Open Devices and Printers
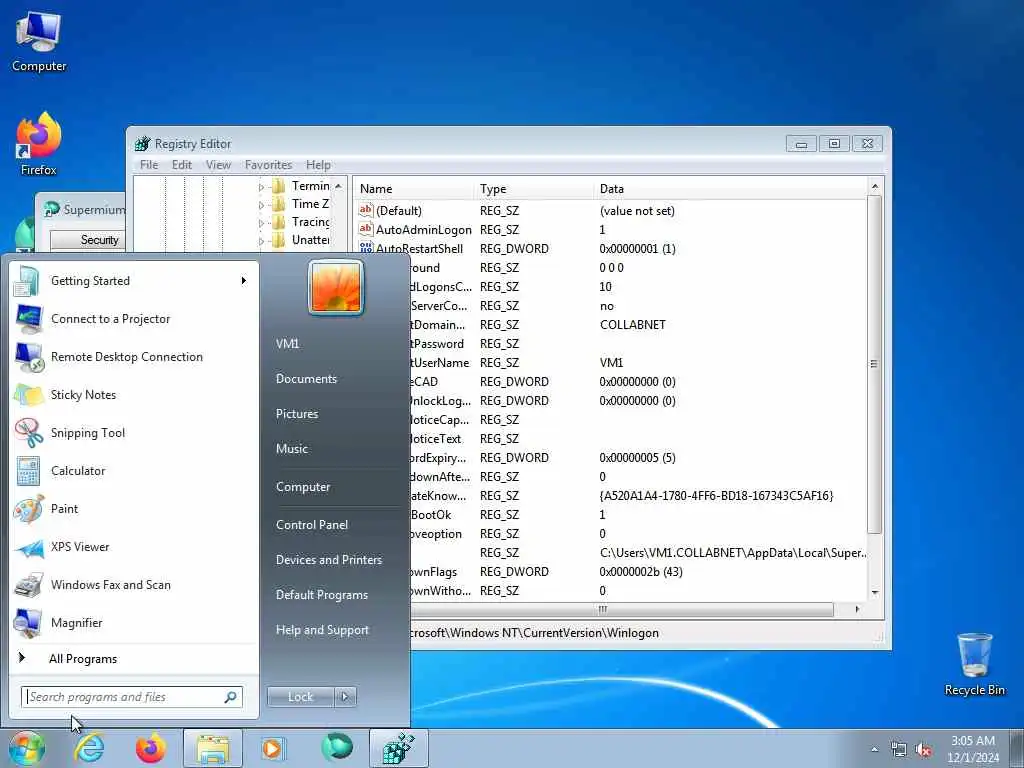 [x=328, y=560]
